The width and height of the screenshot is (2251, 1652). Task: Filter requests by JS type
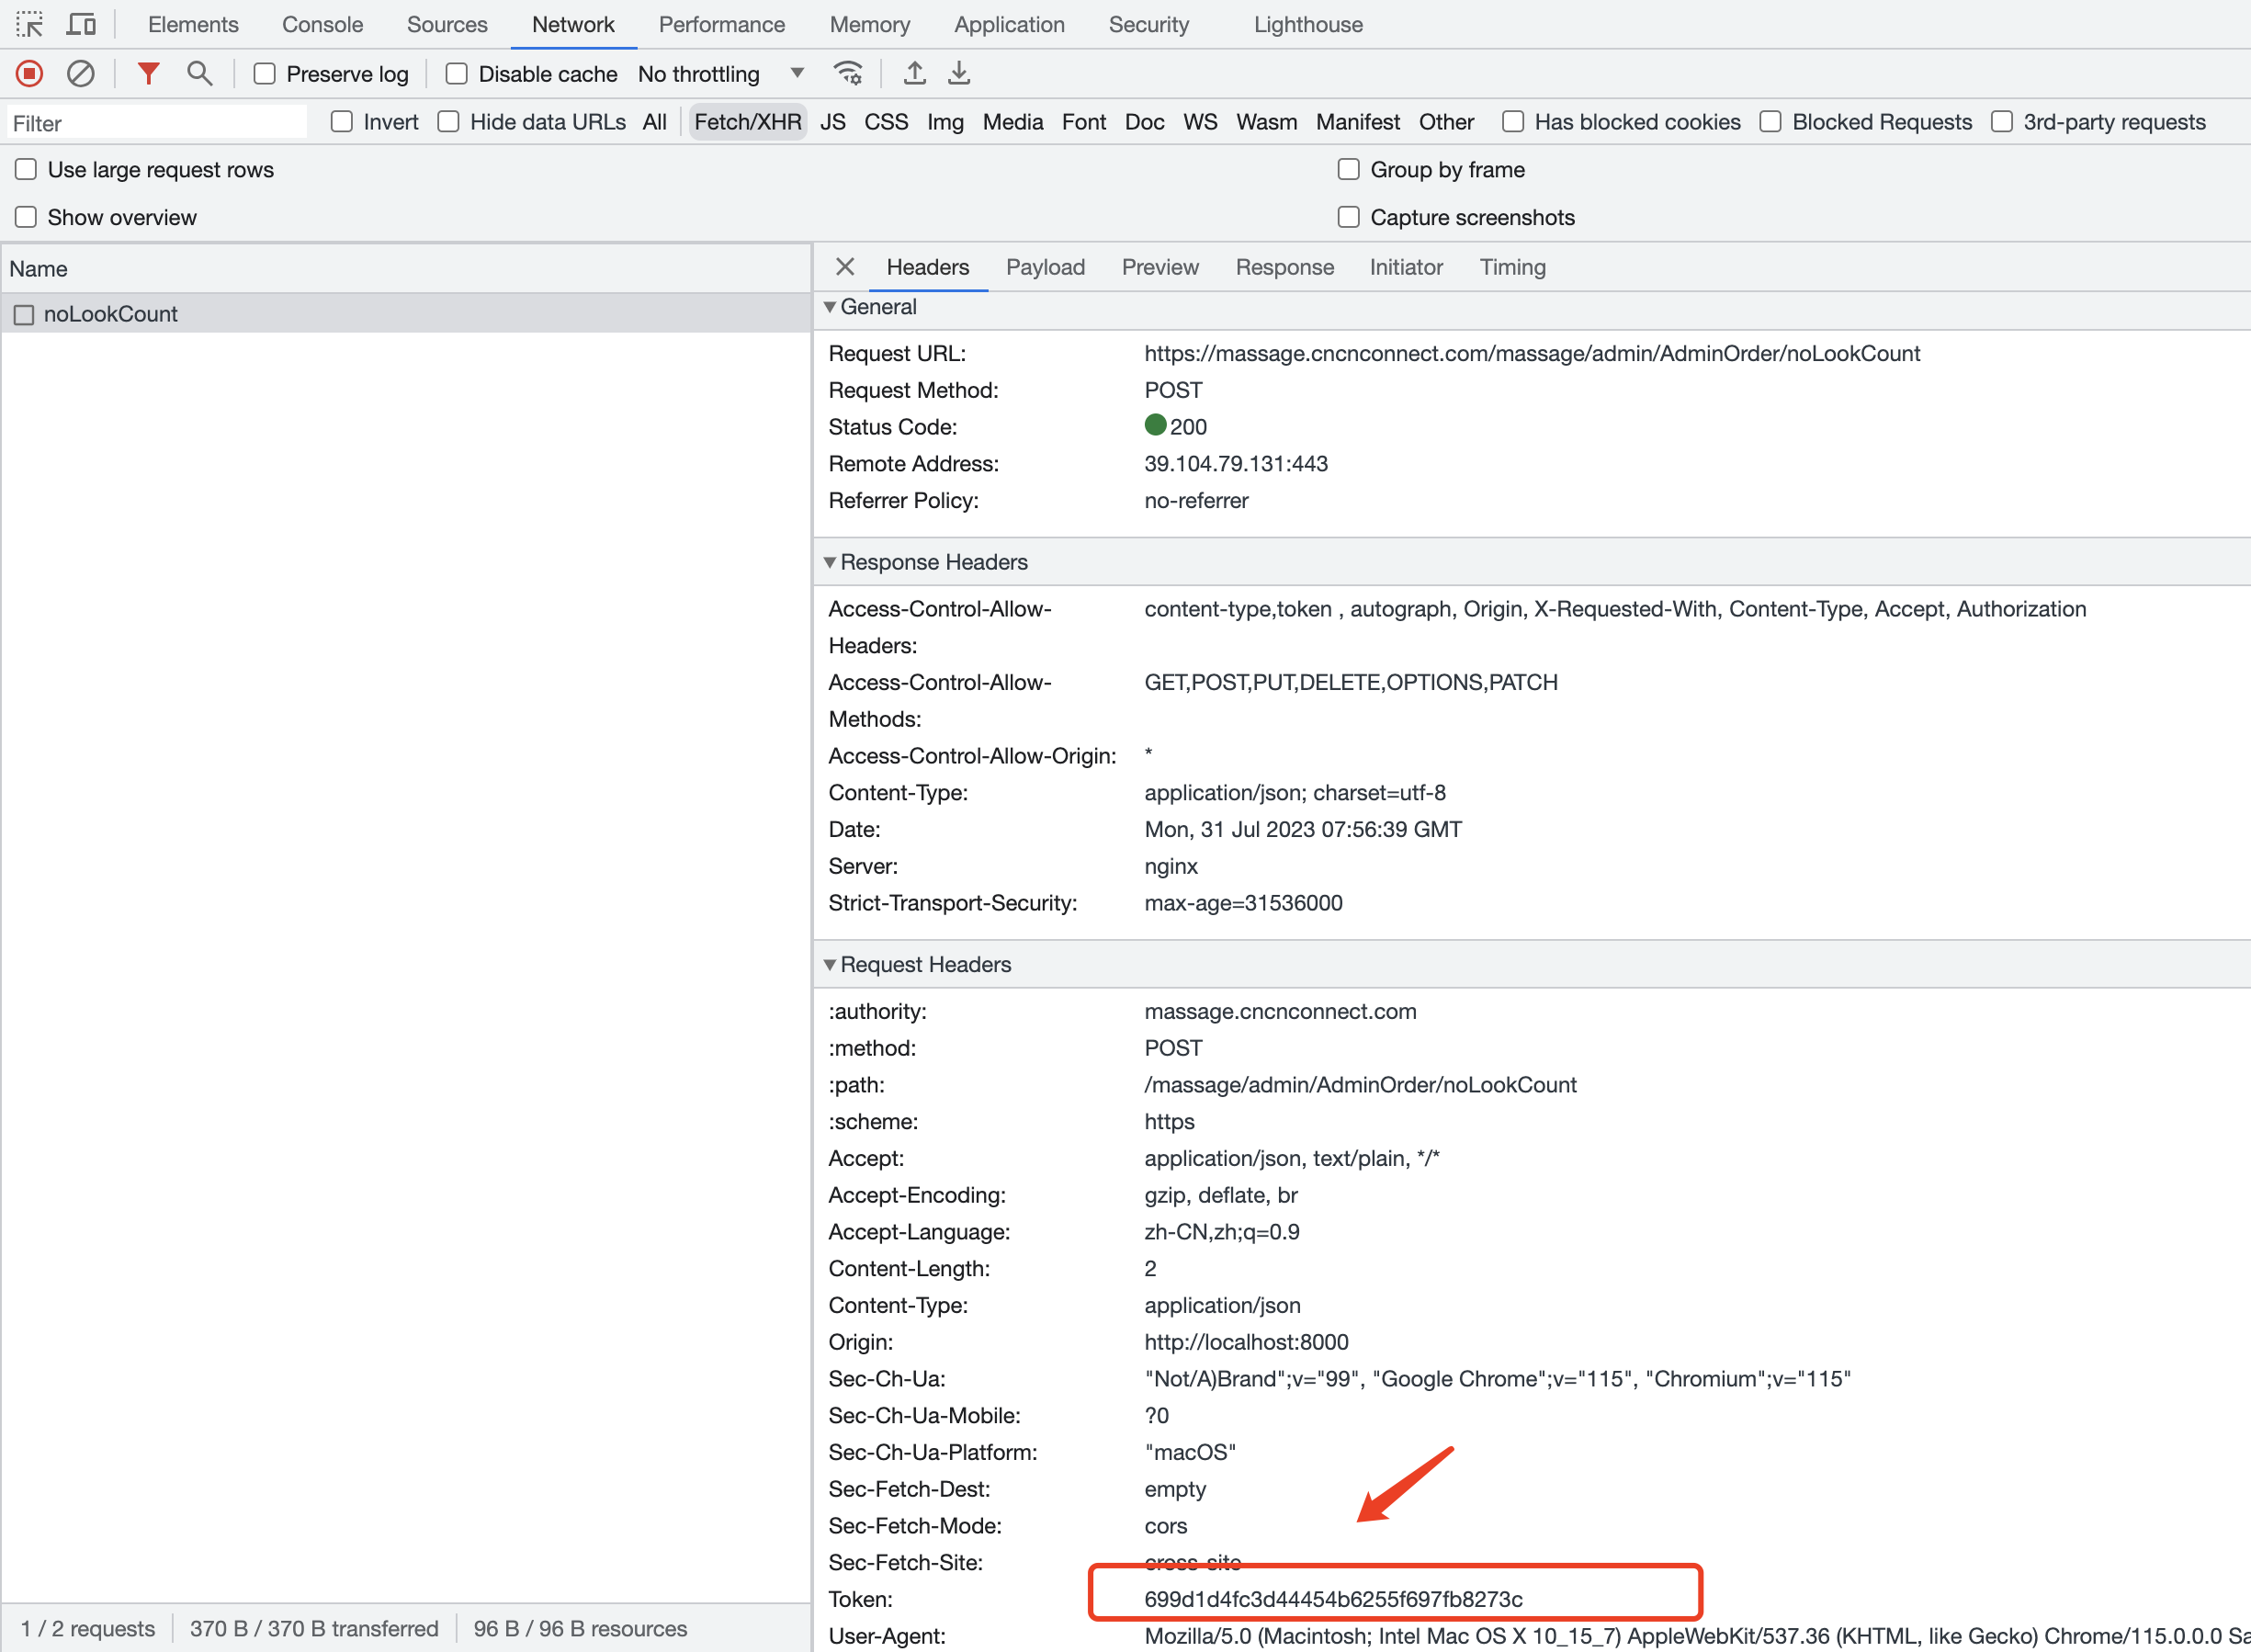tap(832, 122)
